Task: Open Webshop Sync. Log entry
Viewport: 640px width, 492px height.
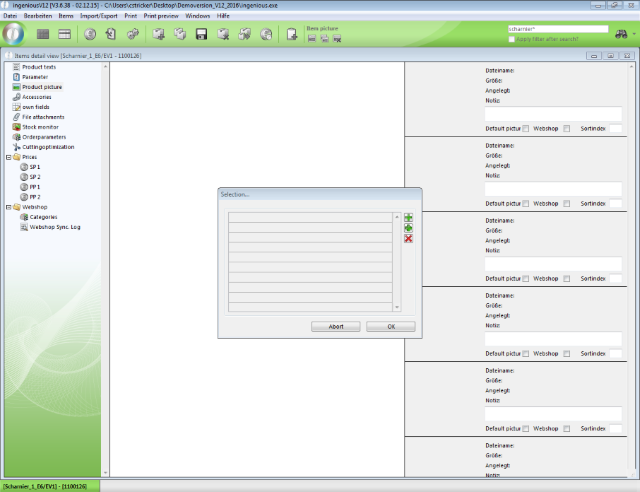Action: pyautogui.click(x=54, y=227)
